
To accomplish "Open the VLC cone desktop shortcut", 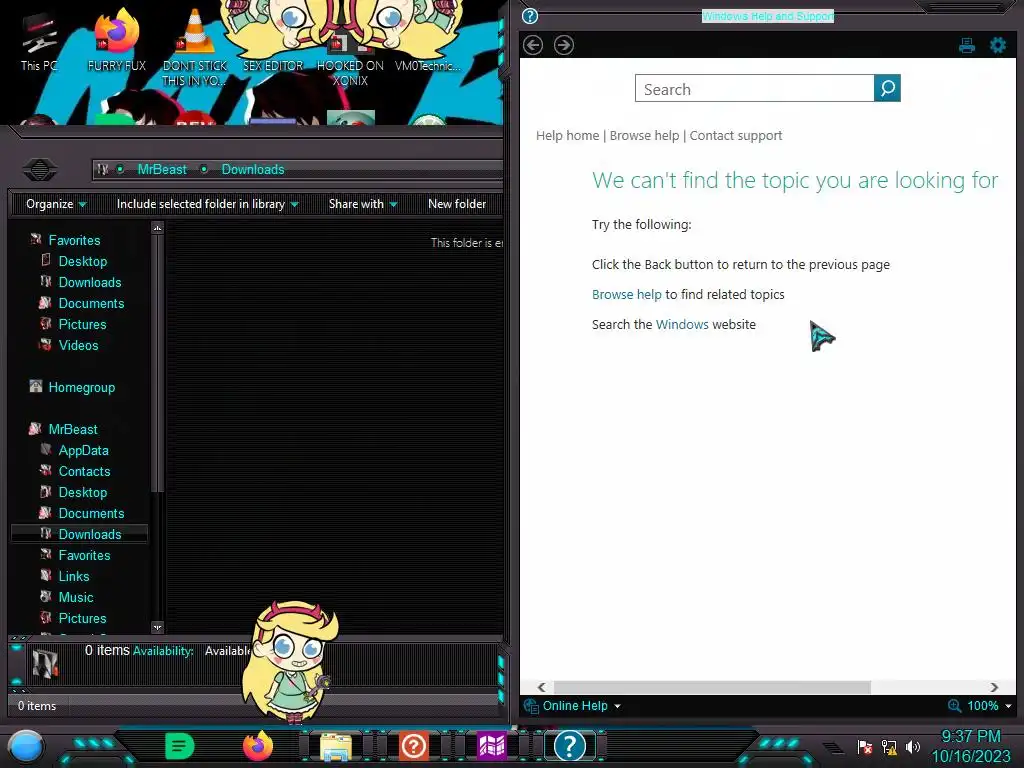I will tap(195, 47).
